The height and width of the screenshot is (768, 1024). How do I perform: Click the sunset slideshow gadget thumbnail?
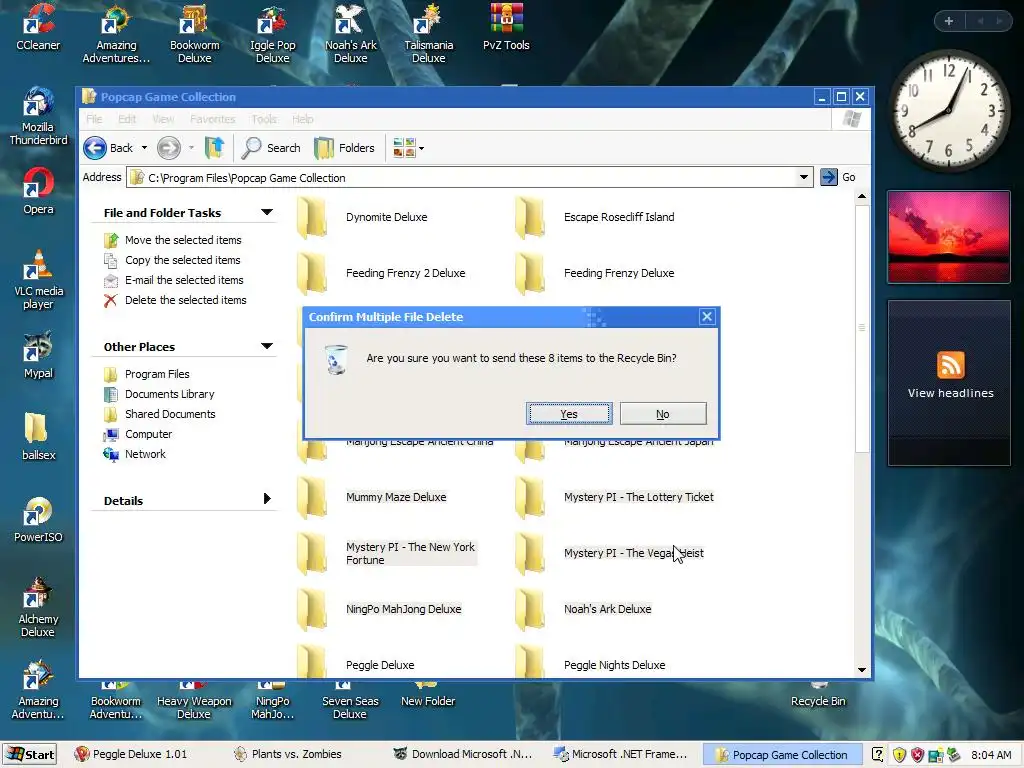pyautogui.click(x=949, y=236)
